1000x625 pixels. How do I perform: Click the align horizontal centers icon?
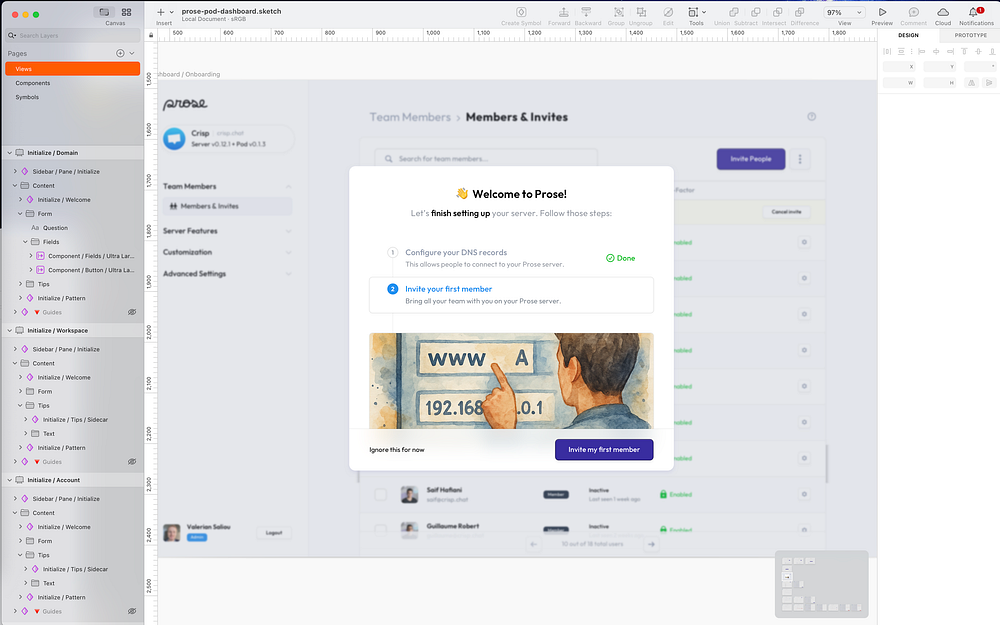[x=936, y=51]
